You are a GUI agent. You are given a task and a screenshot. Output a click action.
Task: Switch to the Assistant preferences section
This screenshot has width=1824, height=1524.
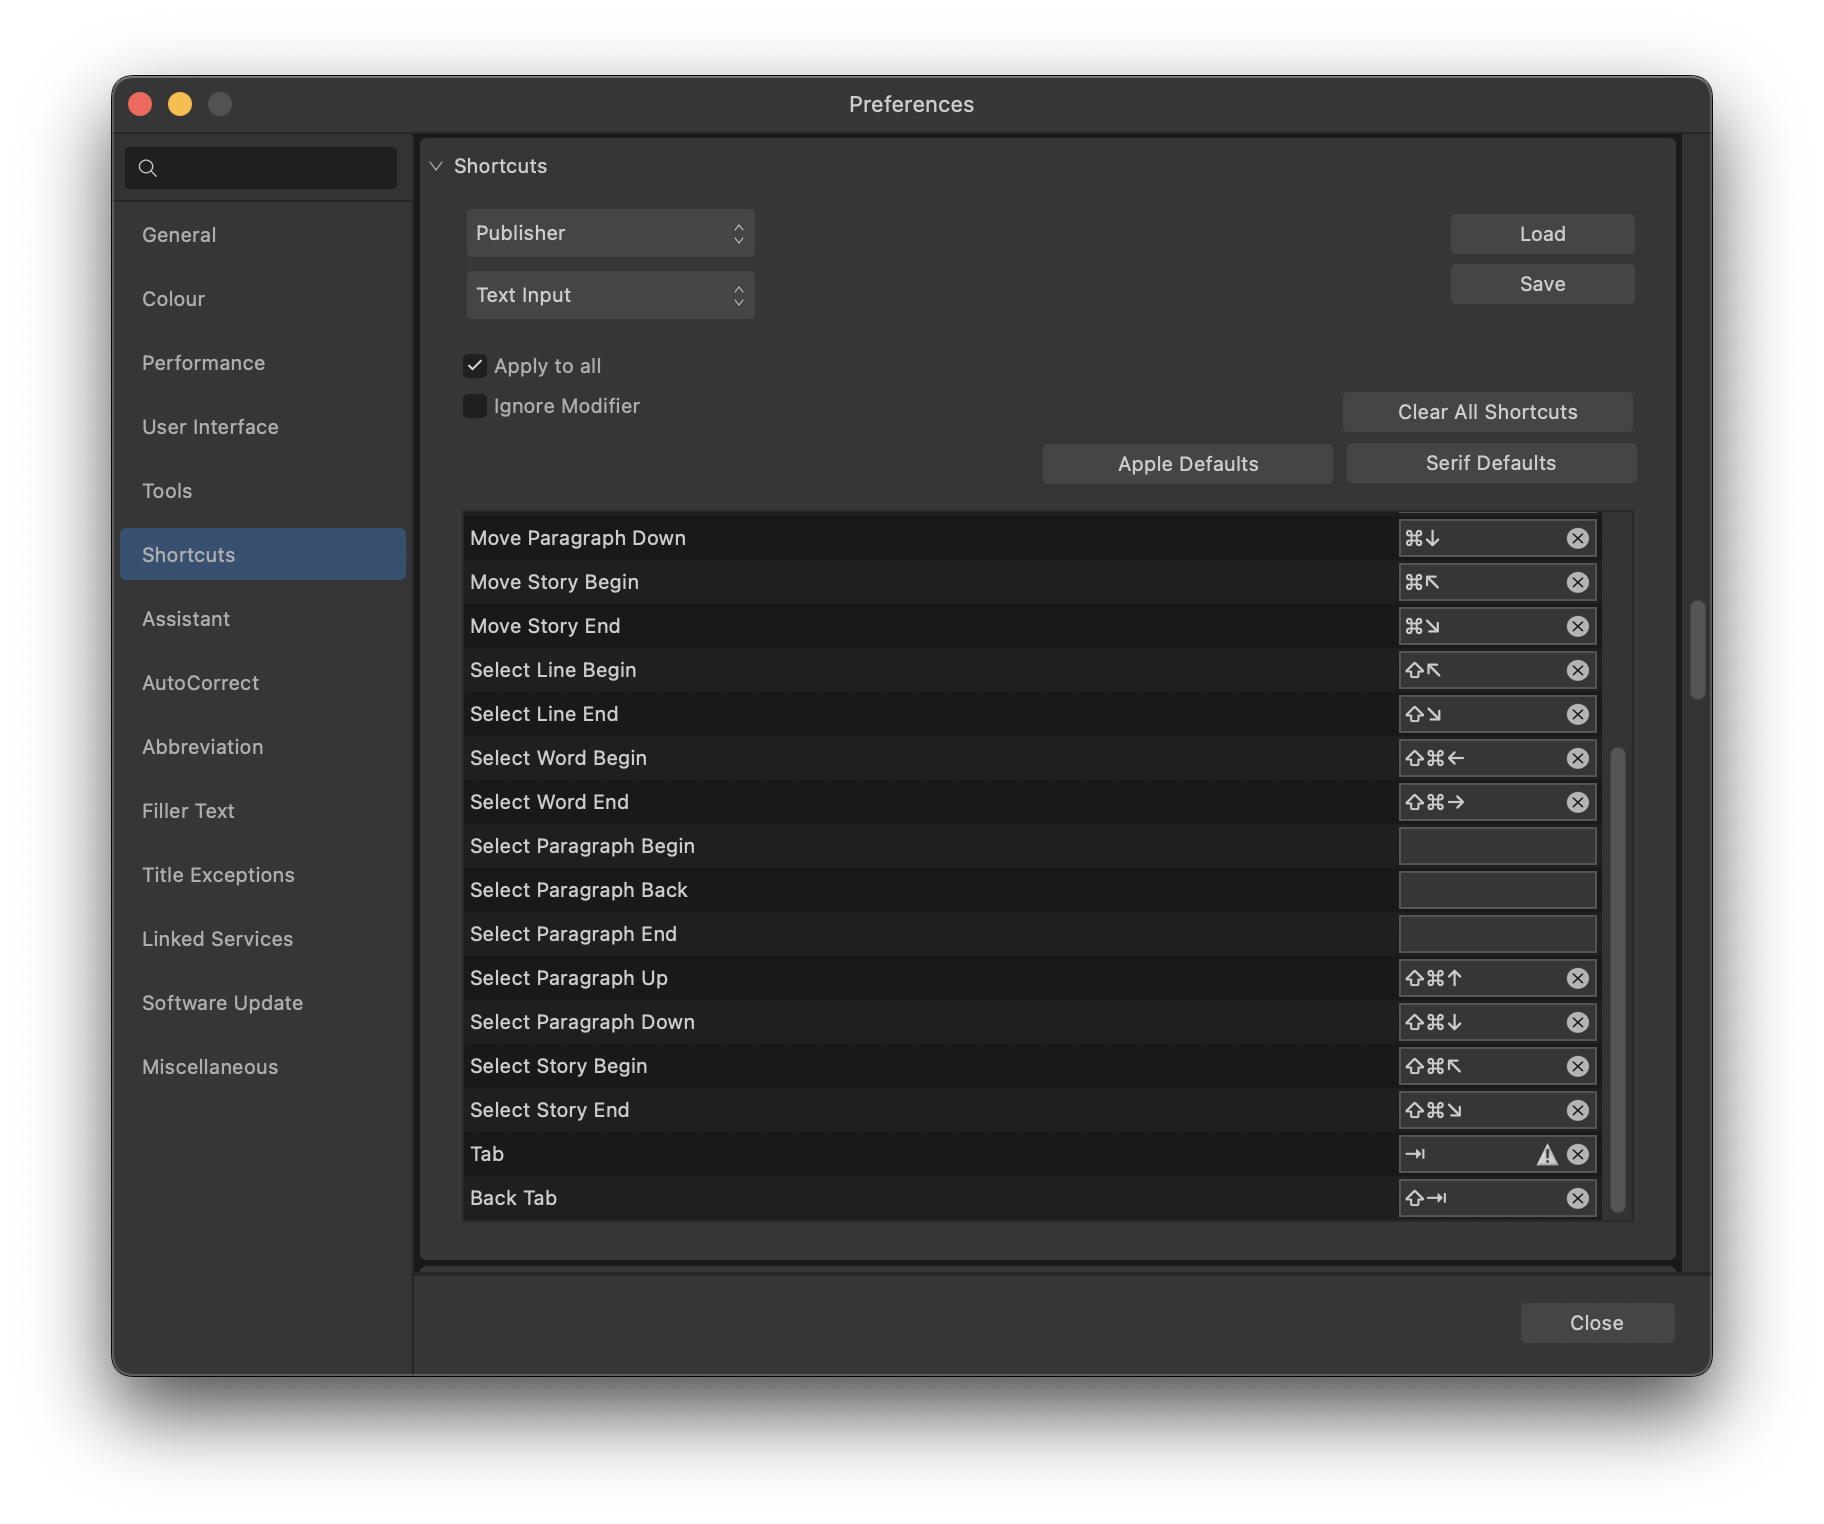[x=186, y=618]
